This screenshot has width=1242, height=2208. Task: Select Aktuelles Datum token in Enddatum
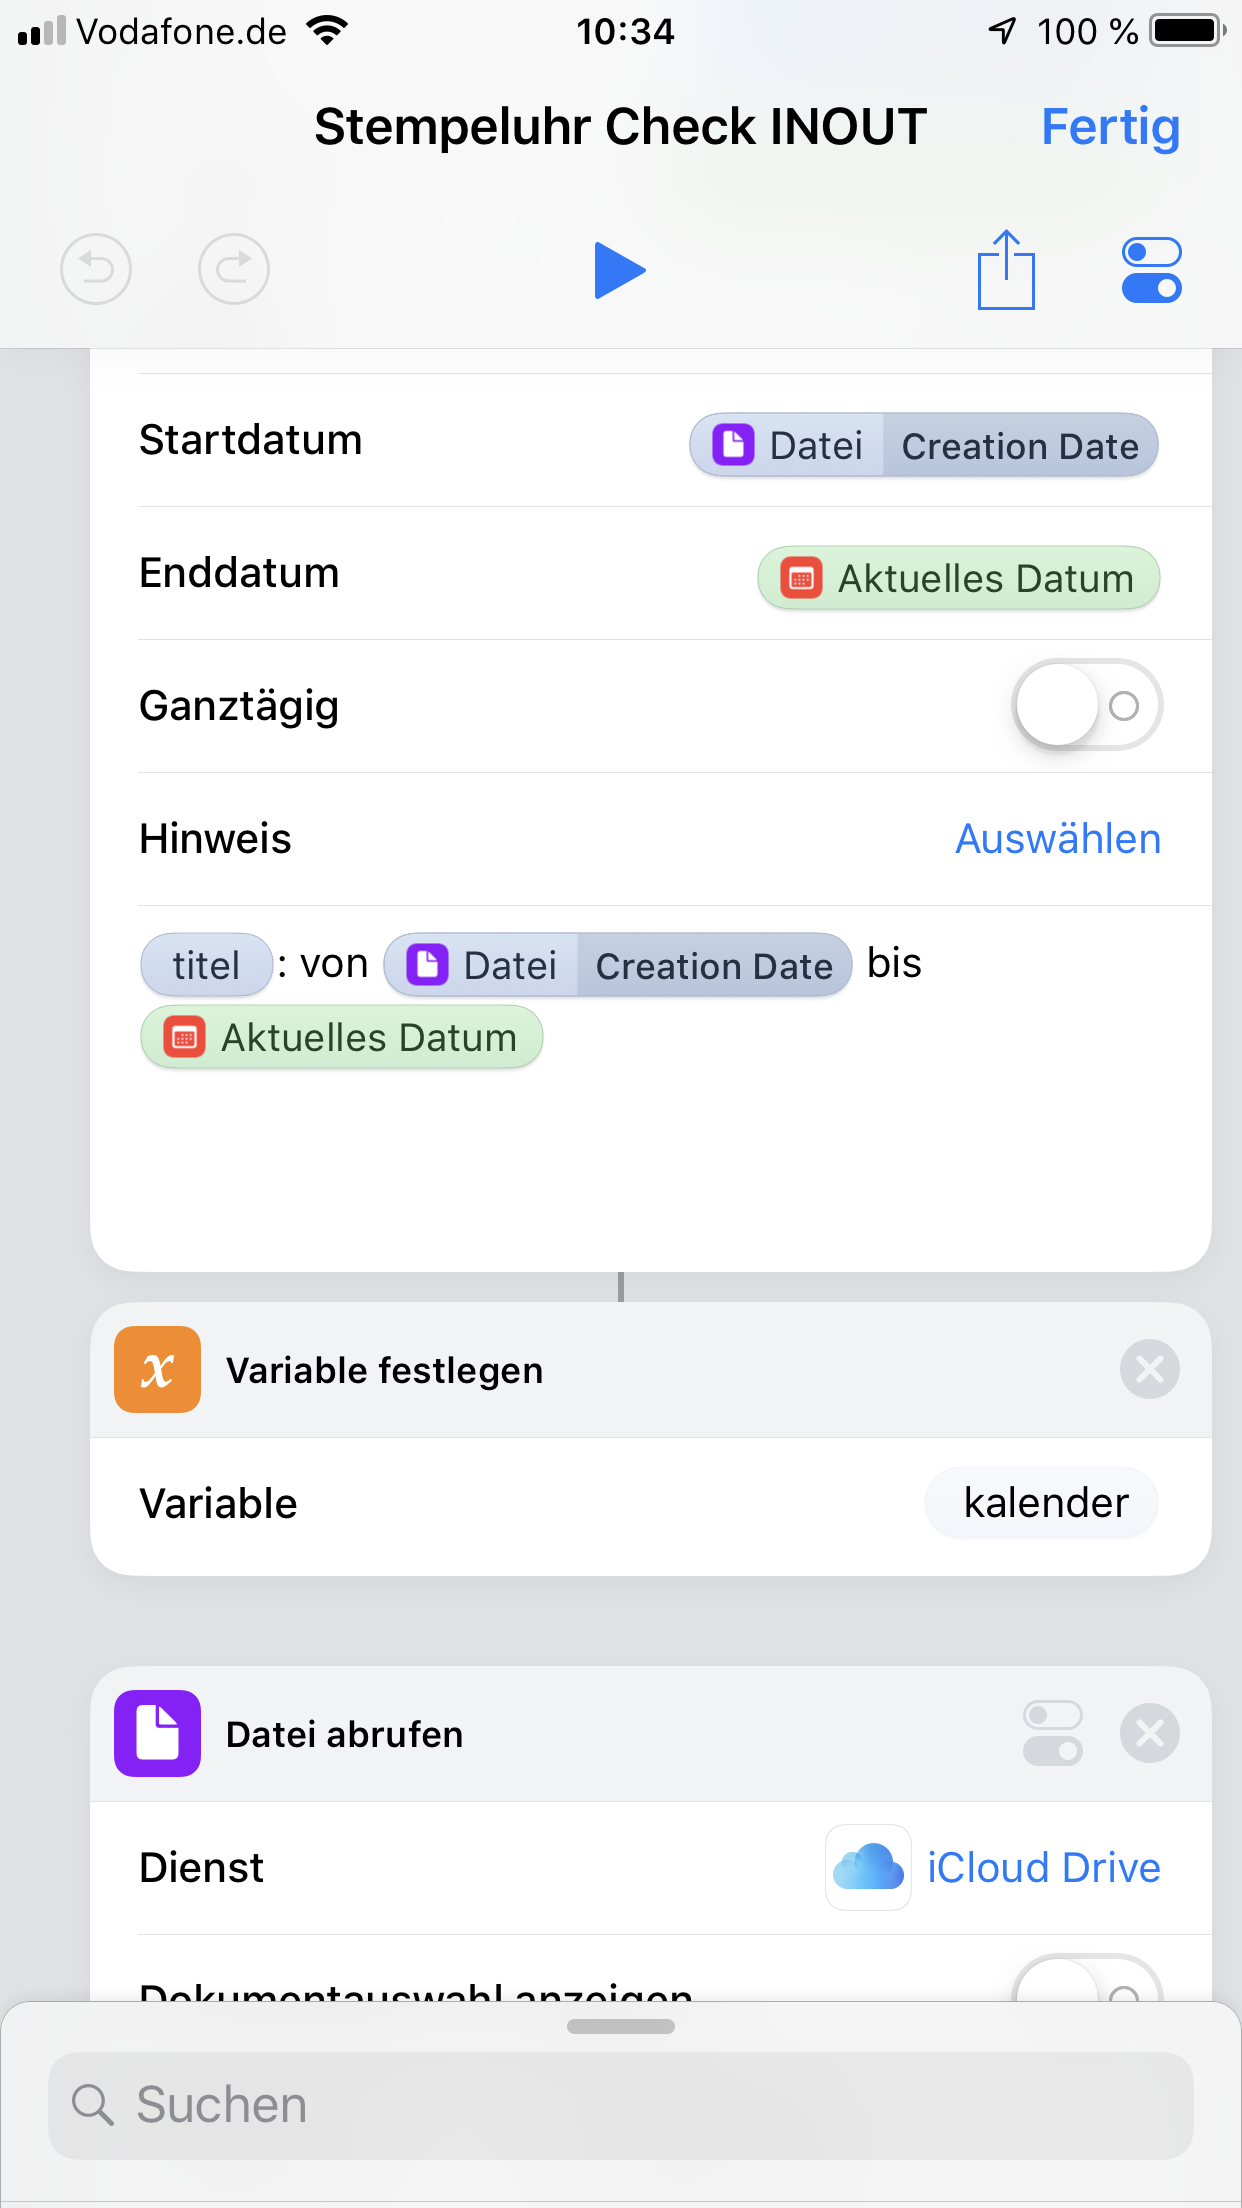(958, 578)
